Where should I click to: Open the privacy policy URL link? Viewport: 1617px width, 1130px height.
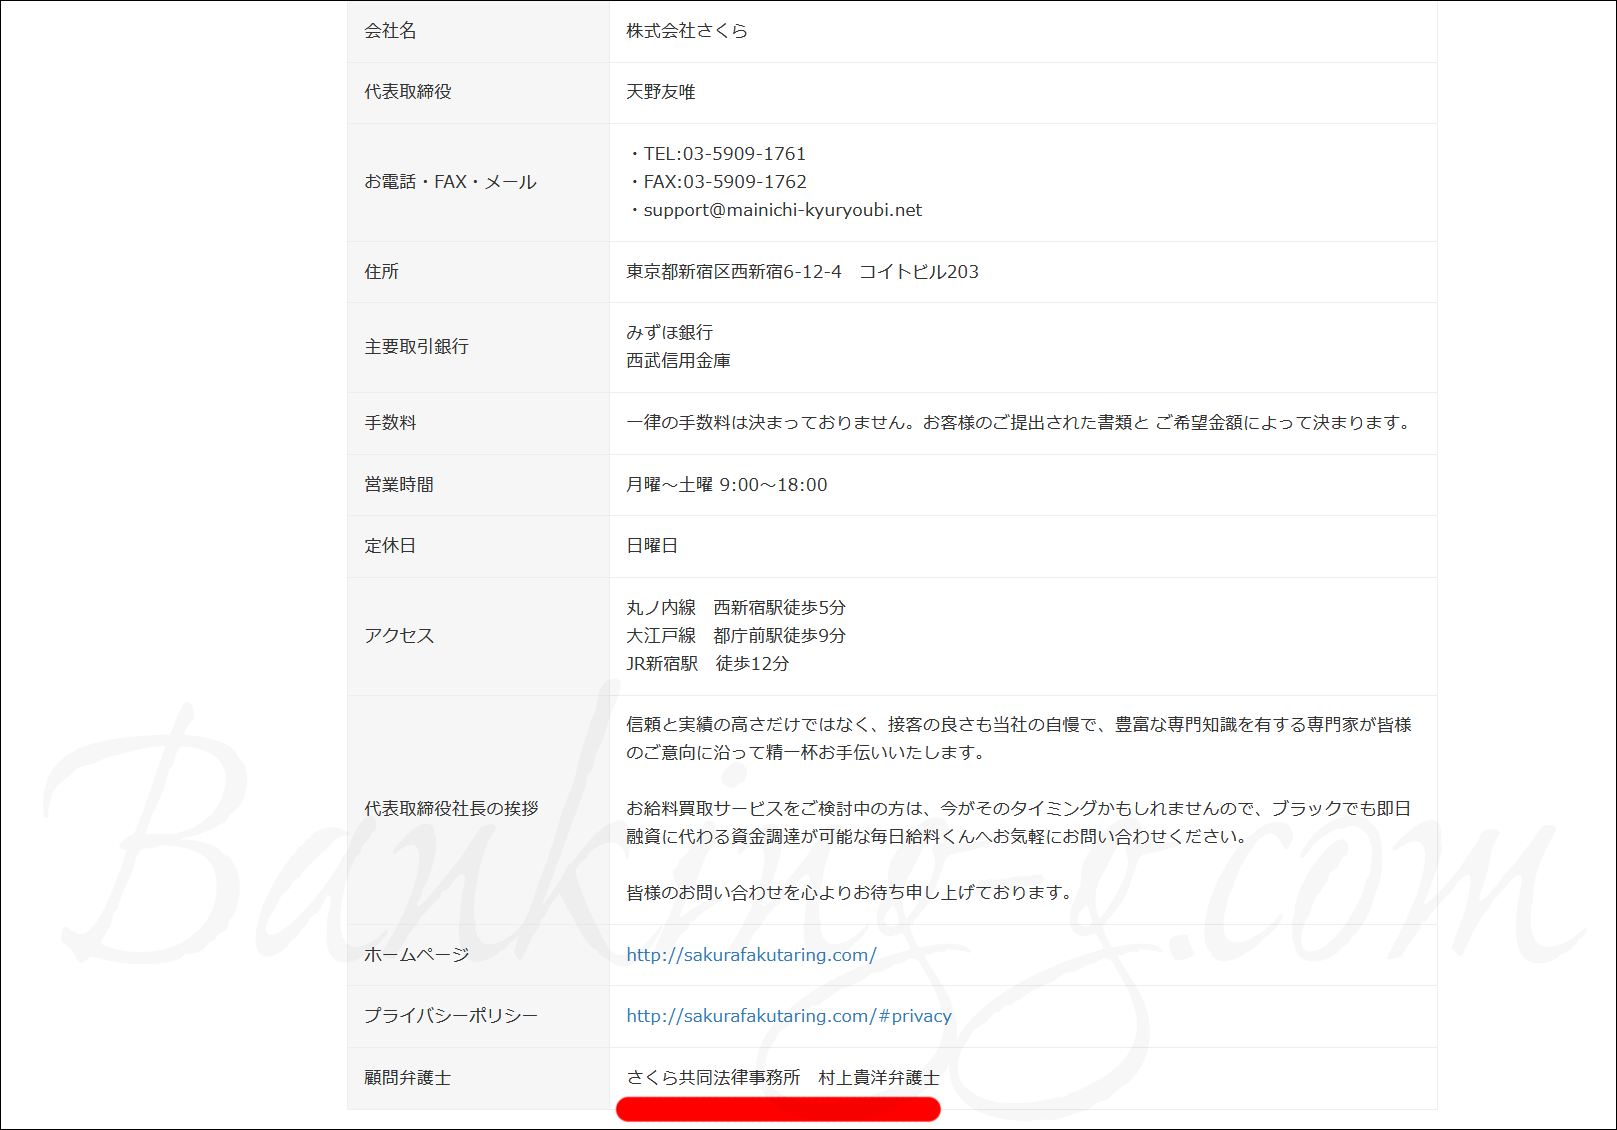point(788,1016)
